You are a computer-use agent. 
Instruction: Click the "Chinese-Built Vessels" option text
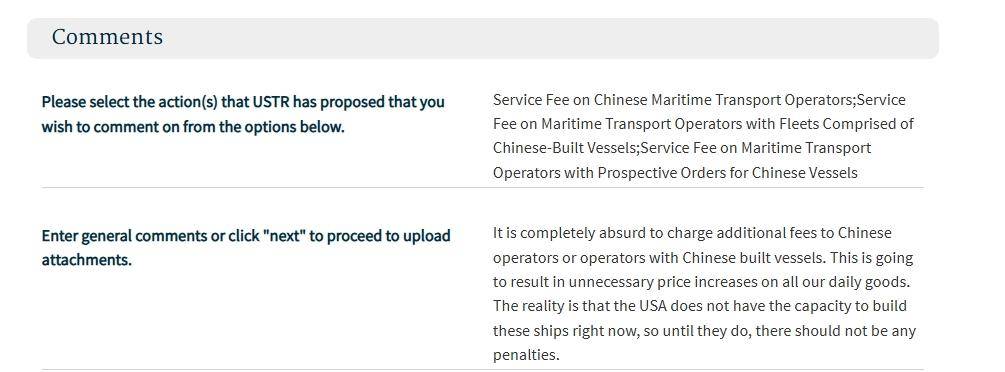(564, 148)
